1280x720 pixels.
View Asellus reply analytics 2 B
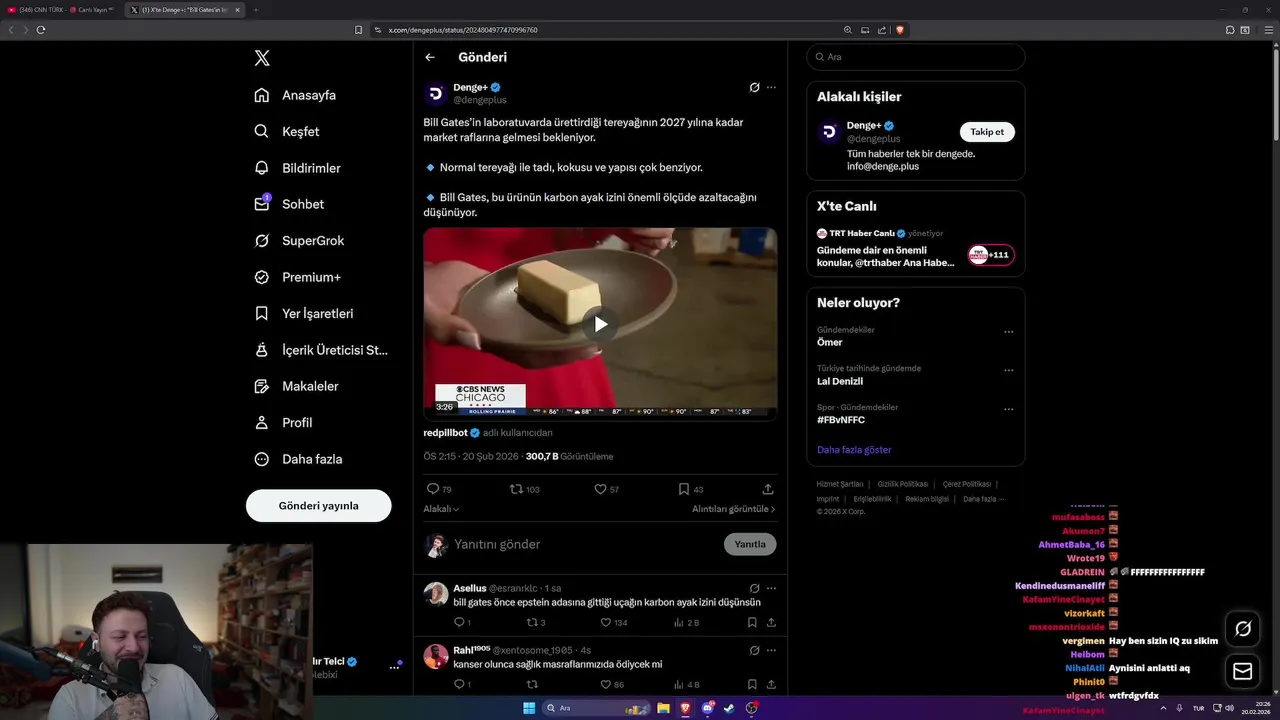pyautogui.click(x=687, y=622)
